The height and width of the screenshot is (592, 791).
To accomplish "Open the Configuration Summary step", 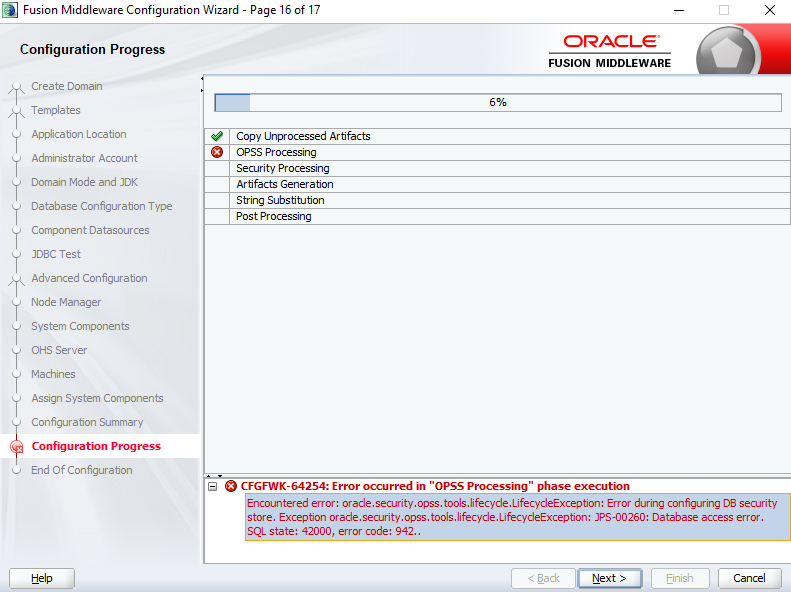I will 87,422.
